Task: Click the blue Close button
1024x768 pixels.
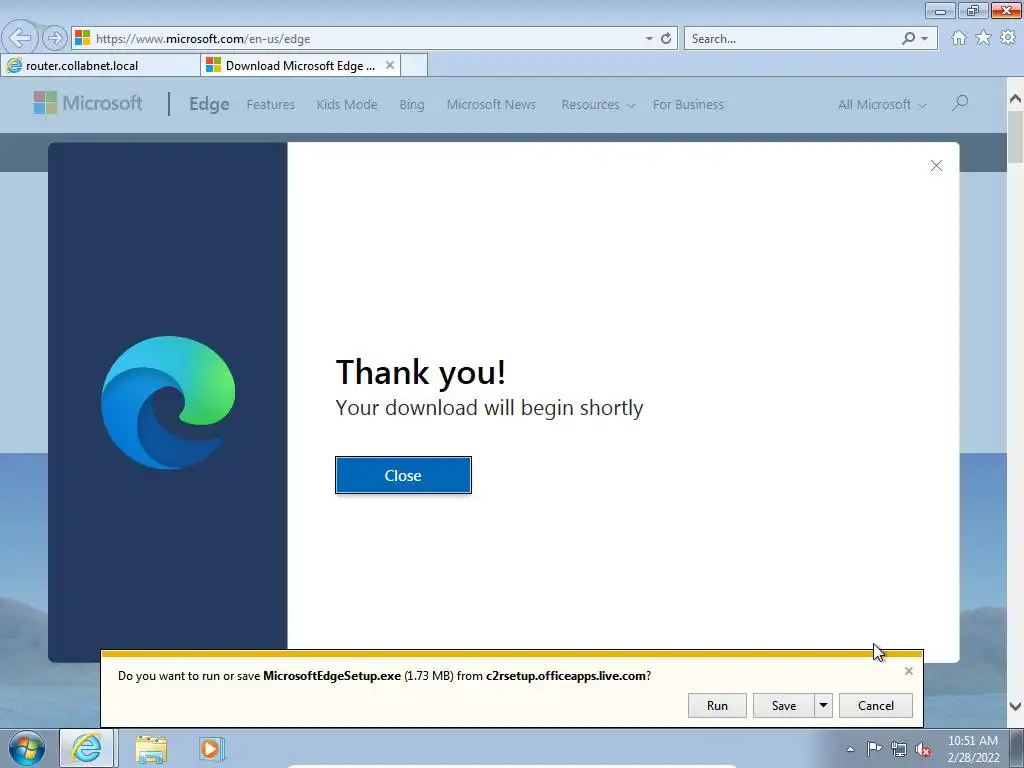Action: (x=403, y=475)
